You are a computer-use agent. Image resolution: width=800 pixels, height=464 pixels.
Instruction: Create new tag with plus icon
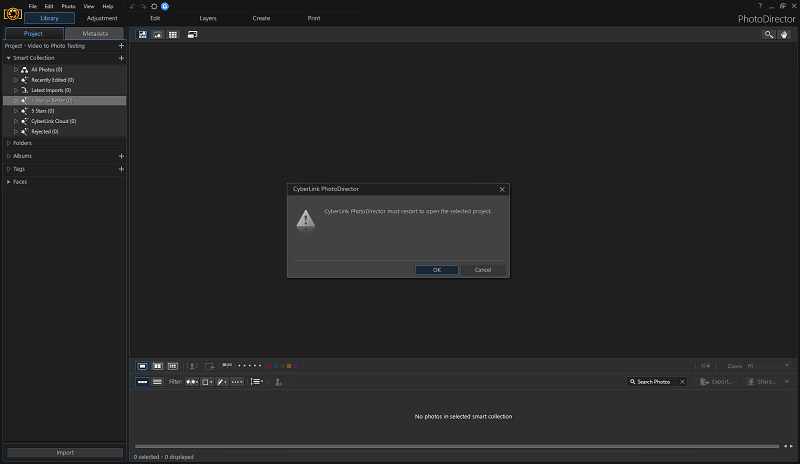(x=121, y=169)
